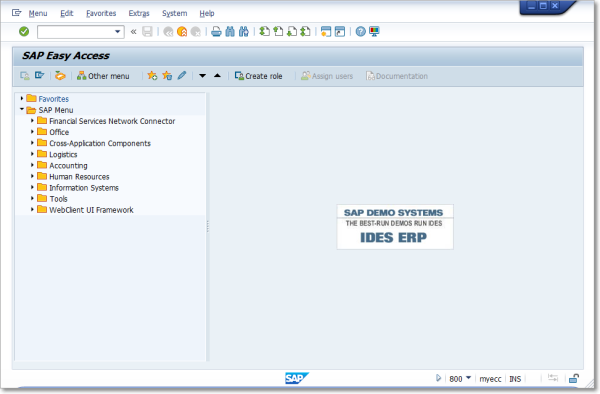Expand the Favorites folder arrow

[x=22, y=98]
